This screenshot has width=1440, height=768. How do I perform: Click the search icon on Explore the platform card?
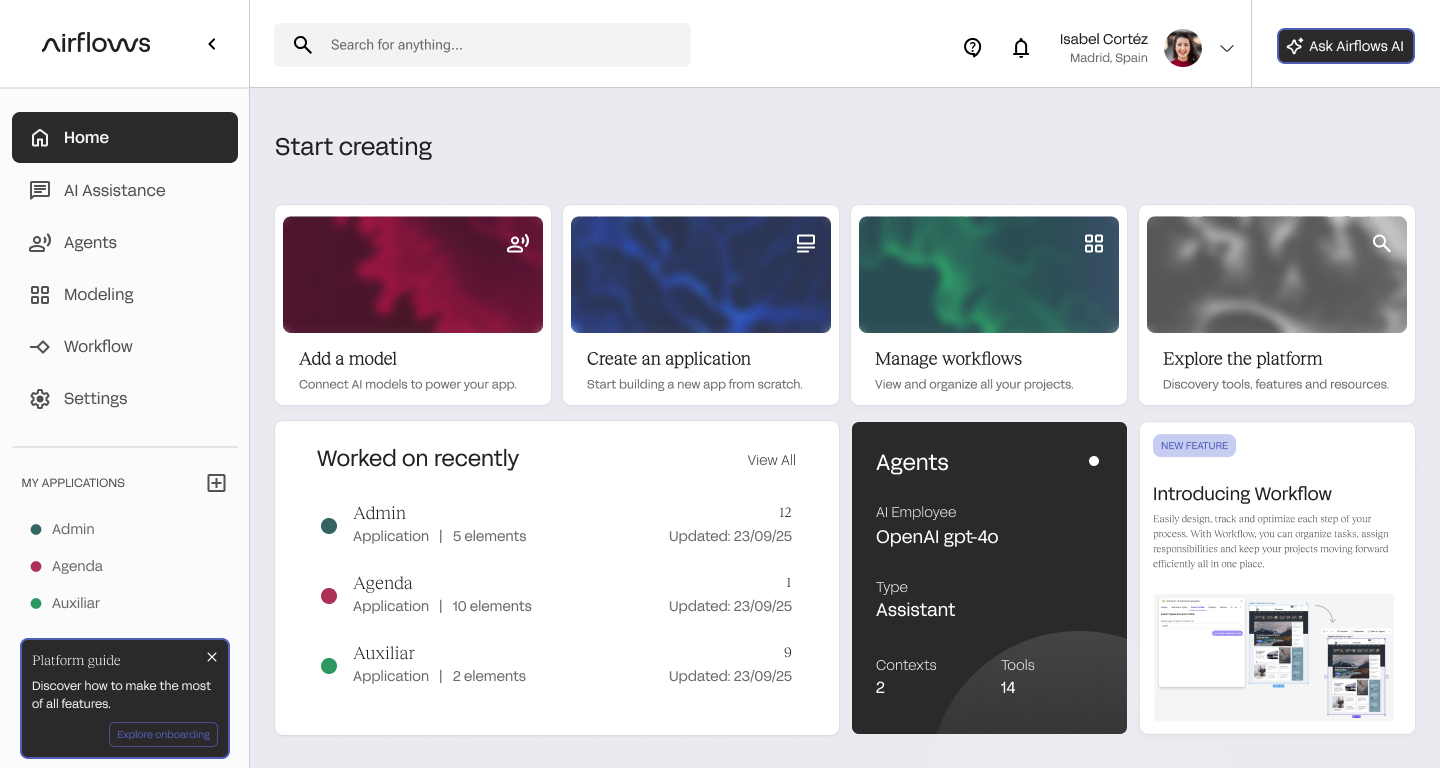click(1382, 243)
